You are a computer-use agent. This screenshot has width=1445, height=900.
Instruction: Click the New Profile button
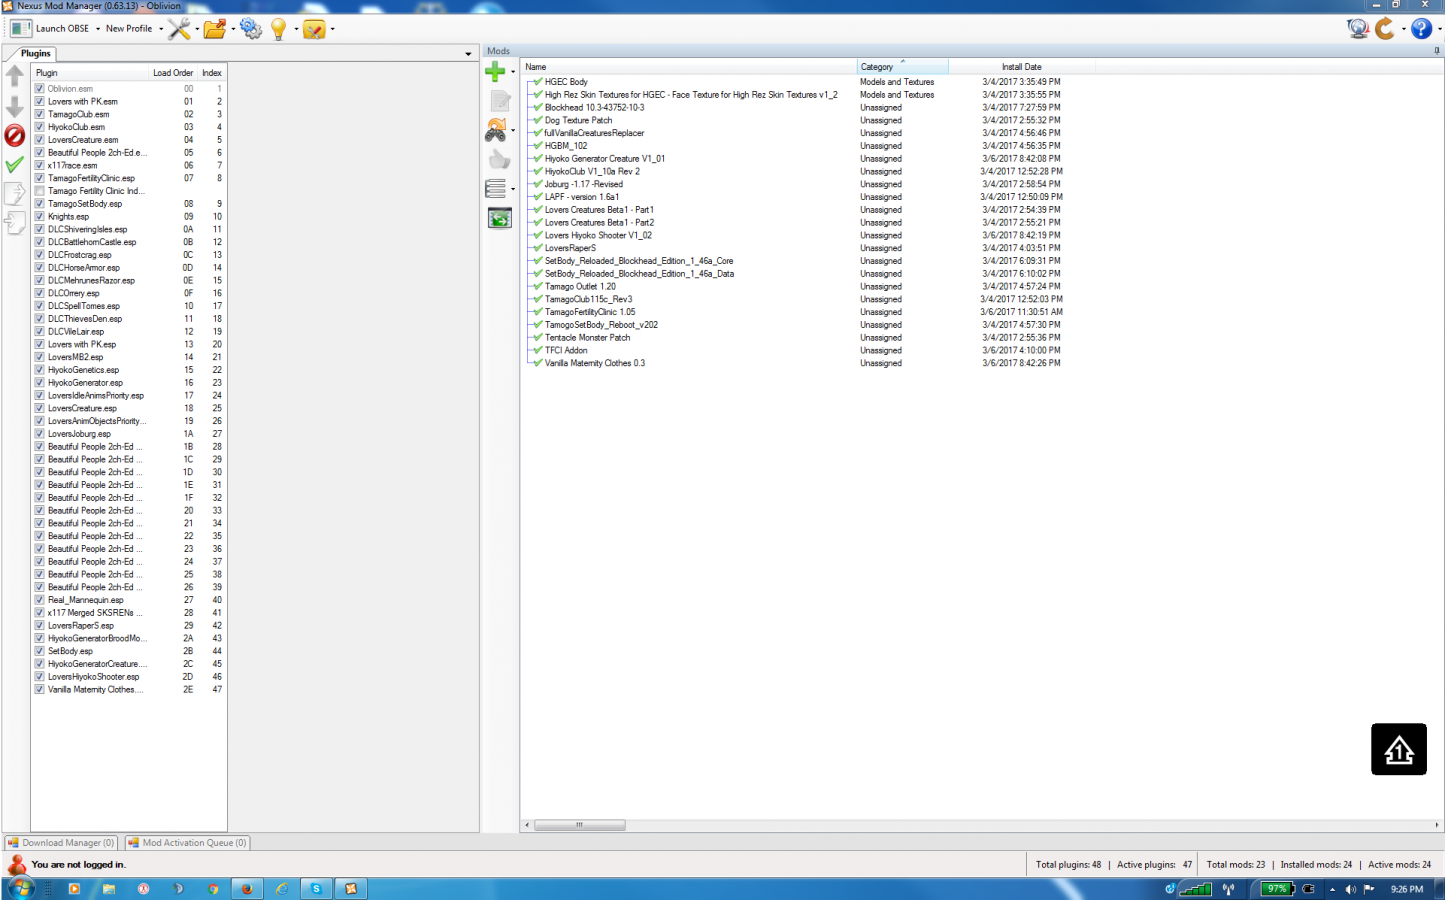coord(129,29)
